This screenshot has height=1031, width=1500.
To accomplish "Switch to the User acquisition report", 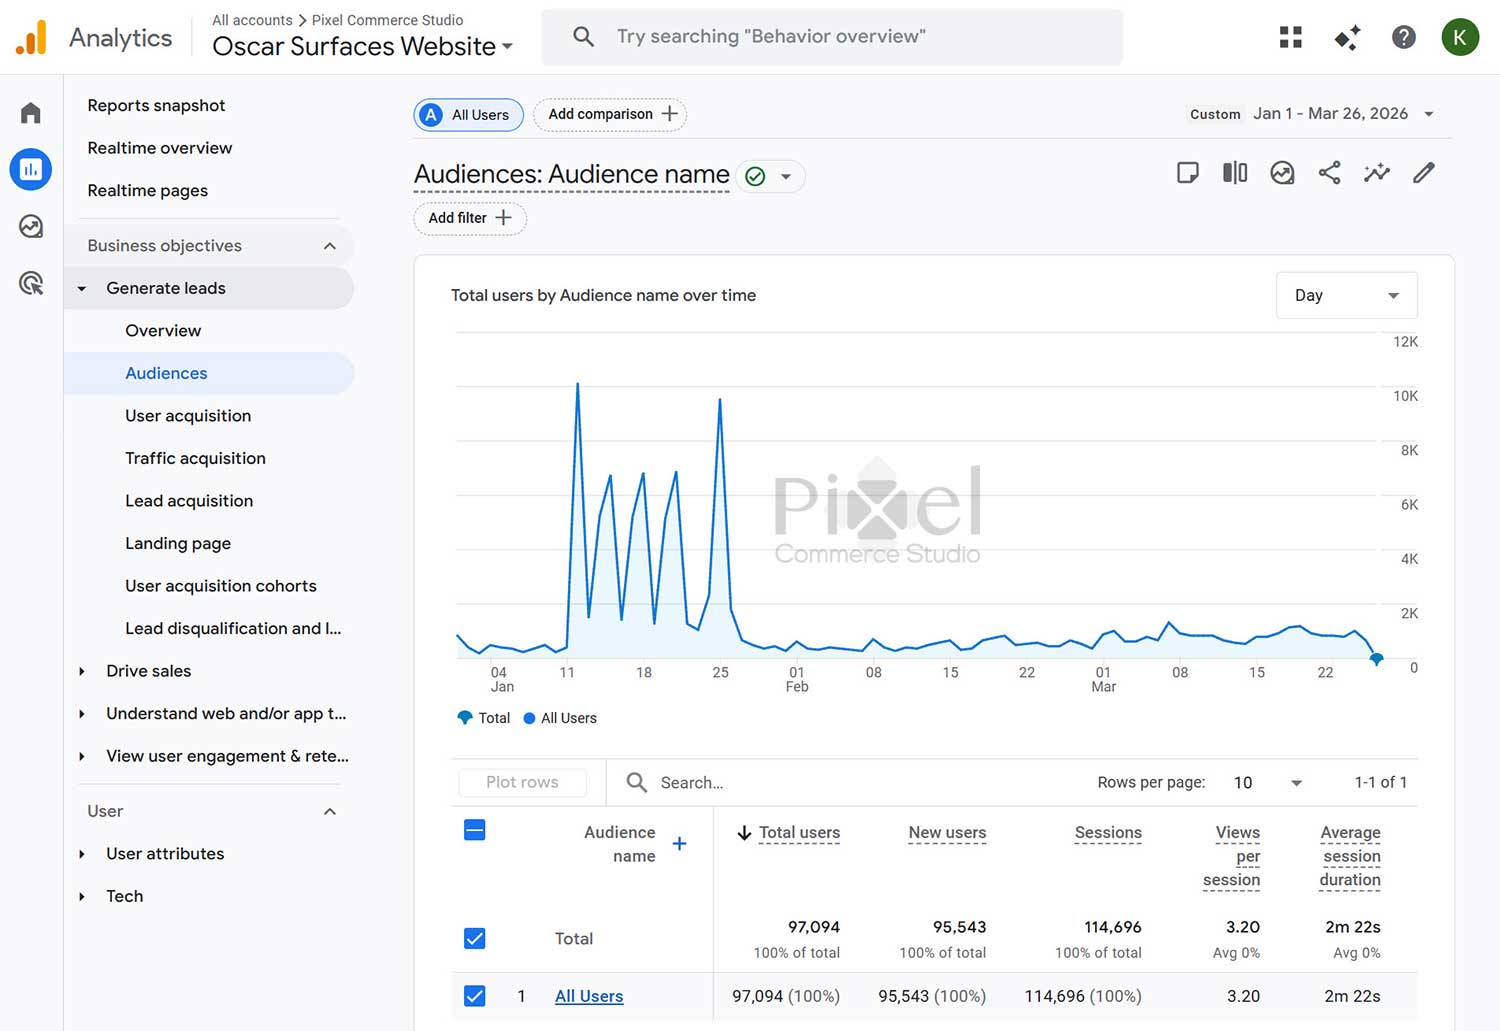I will point(188,415).
